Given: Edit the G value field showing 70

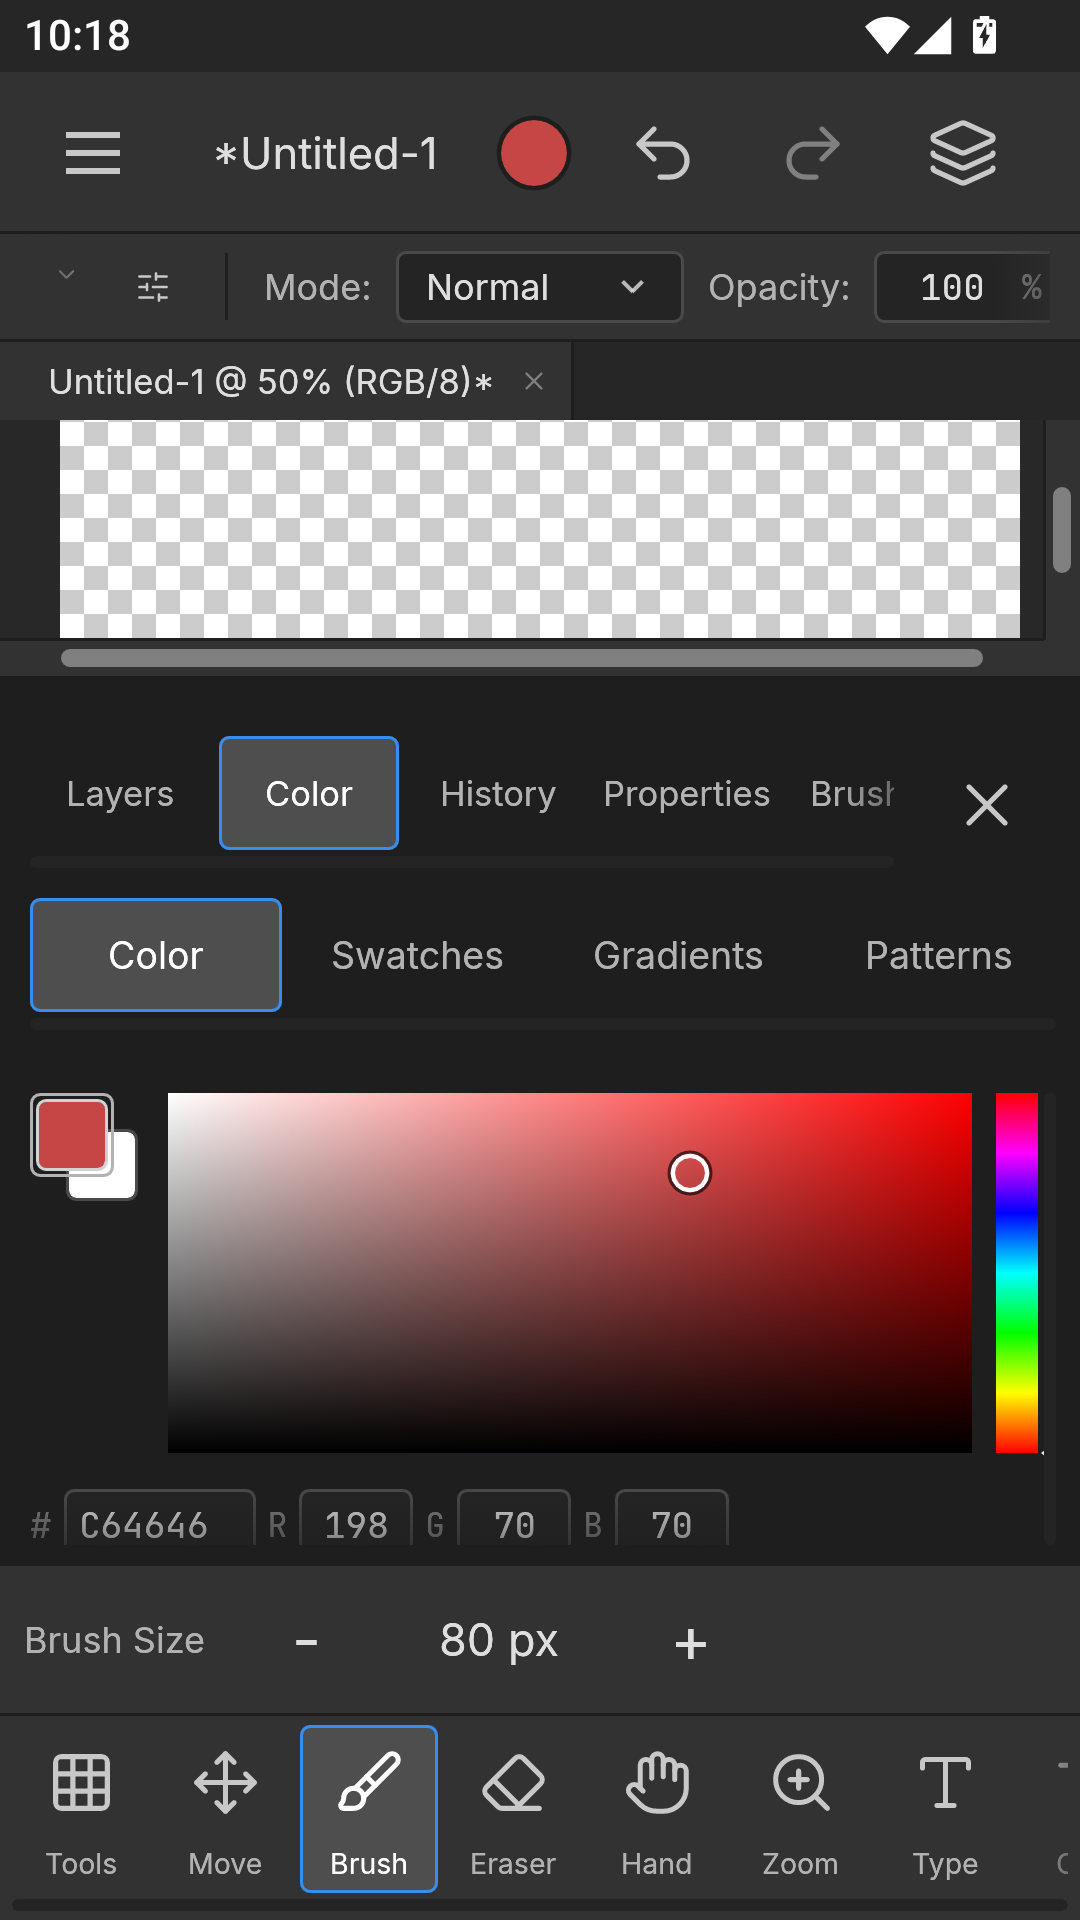Looking at the screenshot, I should pyautogui.click(x=514, y=1519).
